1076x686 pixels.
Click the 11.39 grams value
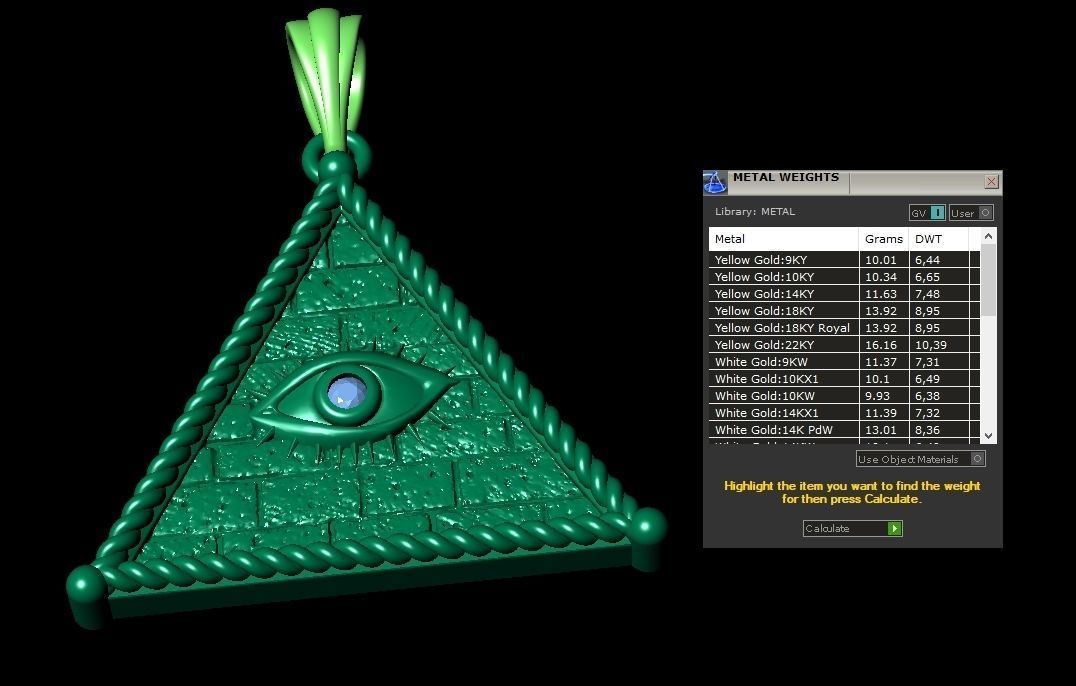[x=880, y=414]
